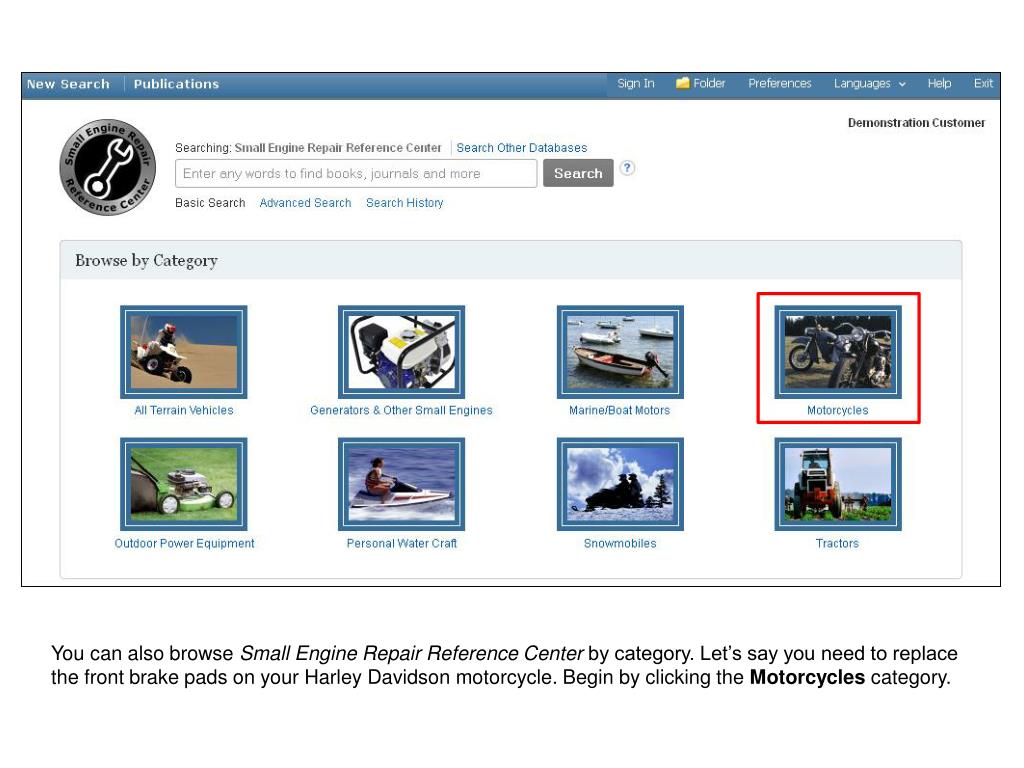This screenshot has height=768, width=1024.
Task: Open the Marine/Boat Motors link
Action: 620,410
